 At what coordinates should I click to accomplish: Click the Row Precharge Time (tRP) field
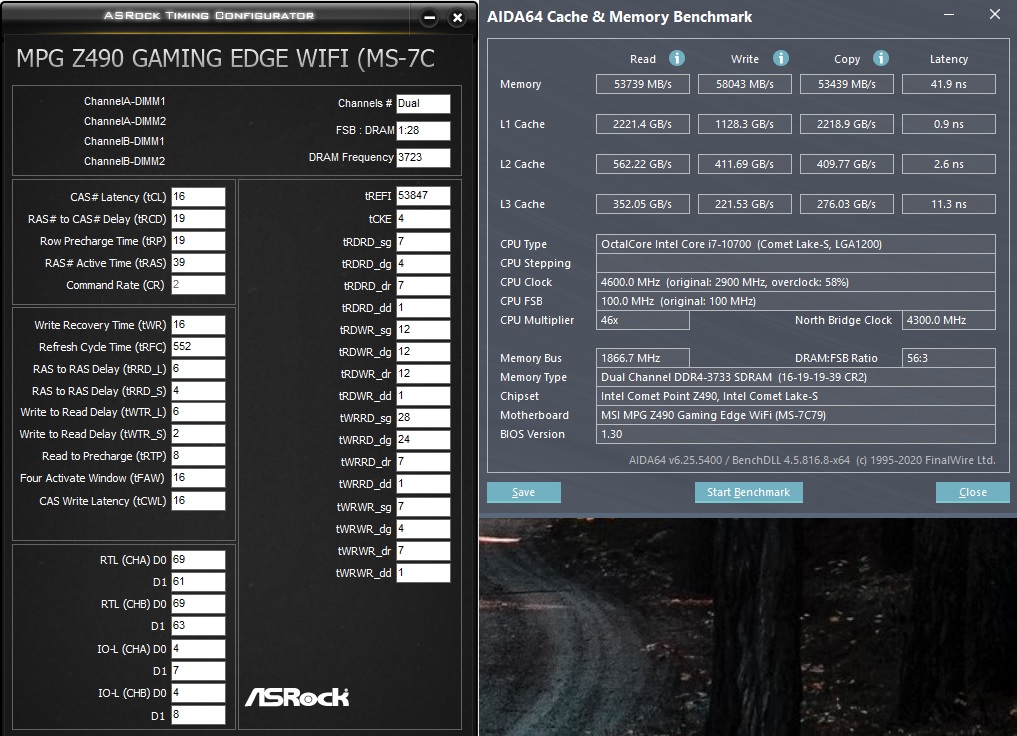click(198, 241)
